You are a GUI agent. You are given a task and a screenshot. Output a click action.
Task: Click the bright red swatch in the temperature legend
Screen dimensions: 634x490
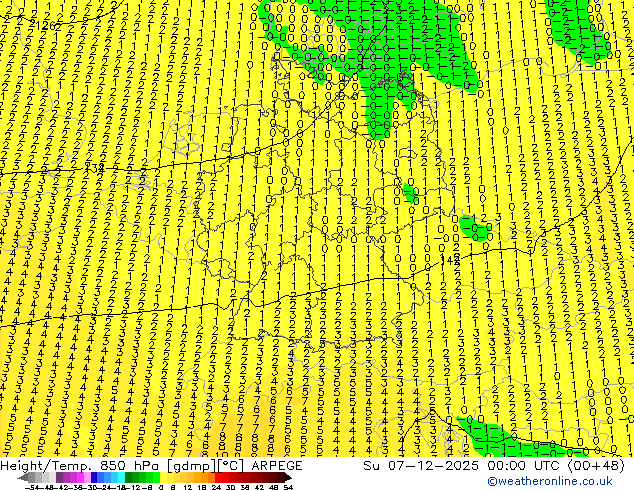coord(218,477)
